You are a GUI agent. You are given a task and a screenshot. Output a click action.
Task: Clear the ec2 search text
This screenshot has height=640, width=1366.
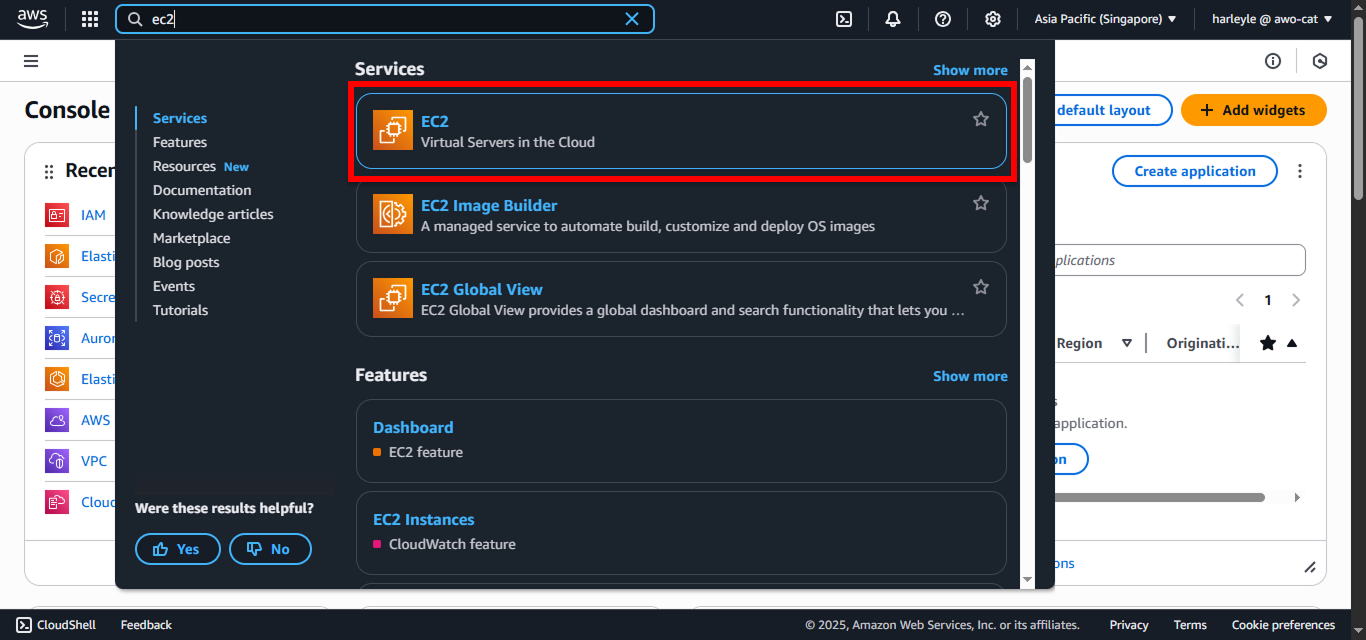632,19
